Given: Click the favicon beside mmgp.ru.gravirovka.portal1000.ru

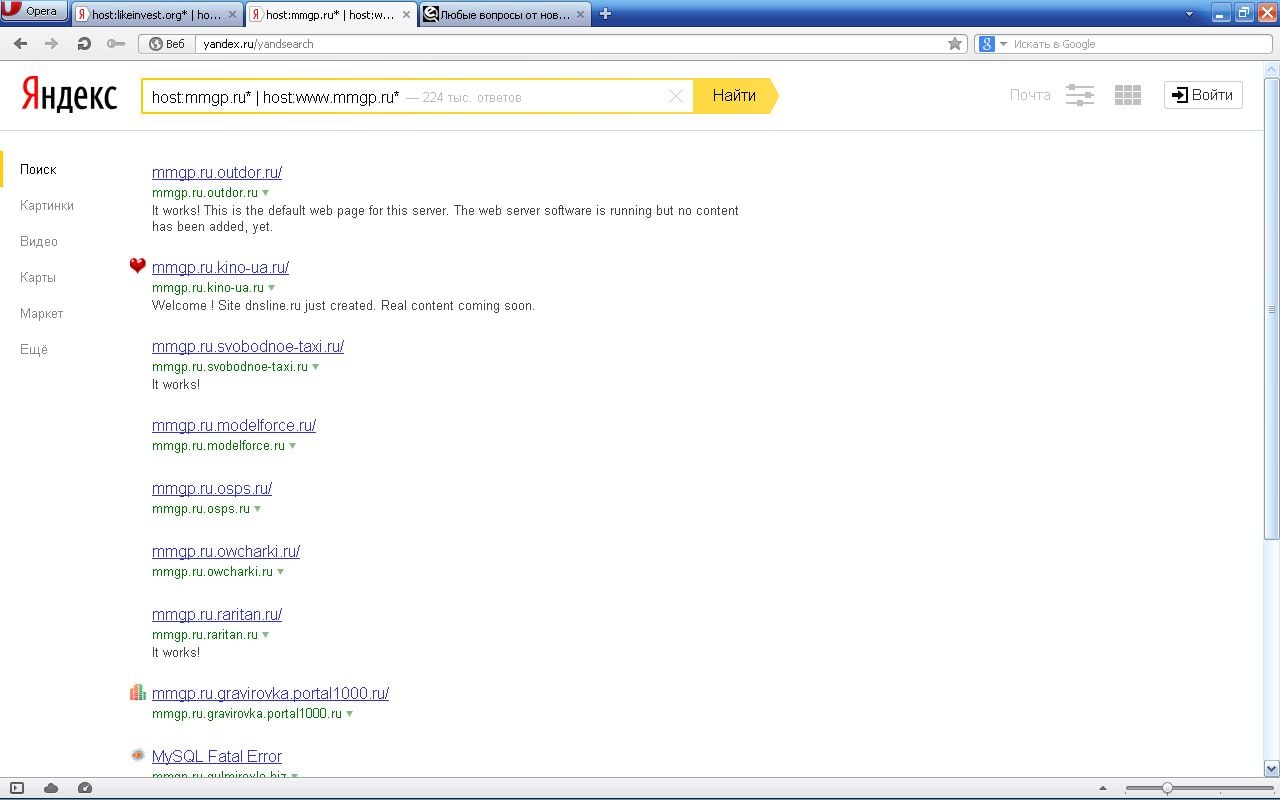Looking at the screenshot, I should (138, 692).
